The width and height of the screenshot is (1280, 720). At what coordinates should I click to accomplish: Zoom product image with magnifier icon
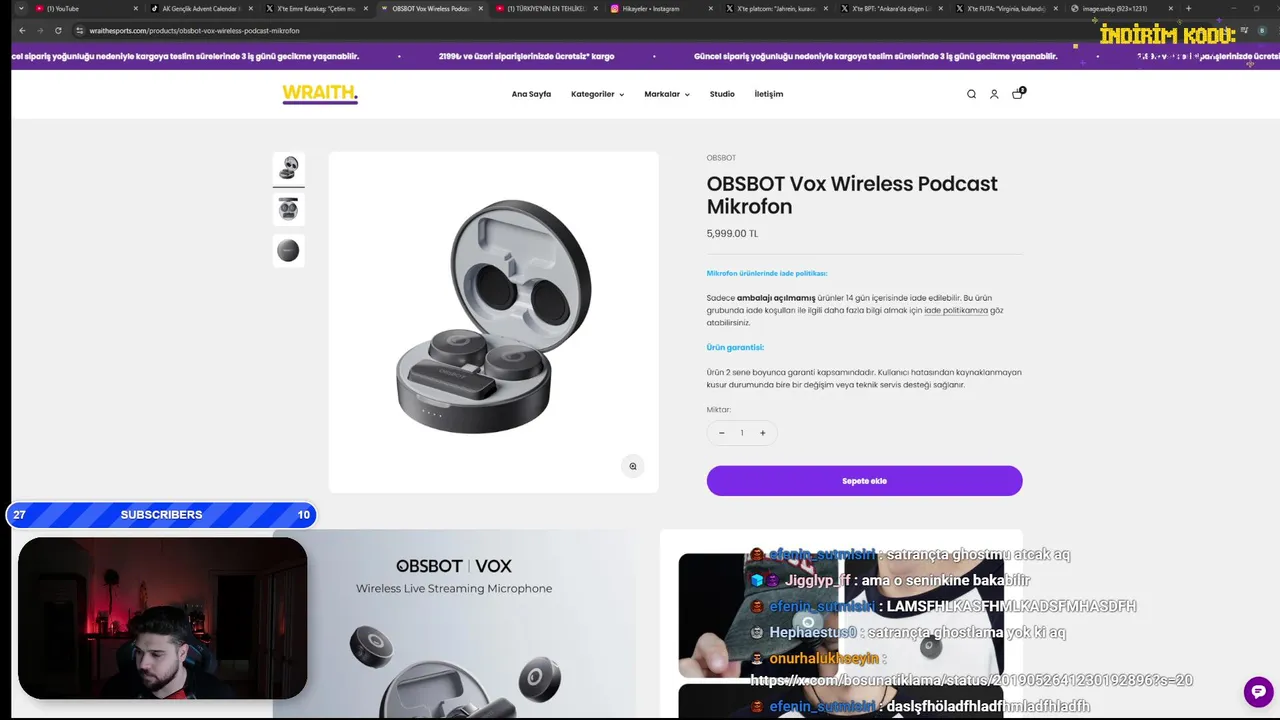[x=632, y=466]
